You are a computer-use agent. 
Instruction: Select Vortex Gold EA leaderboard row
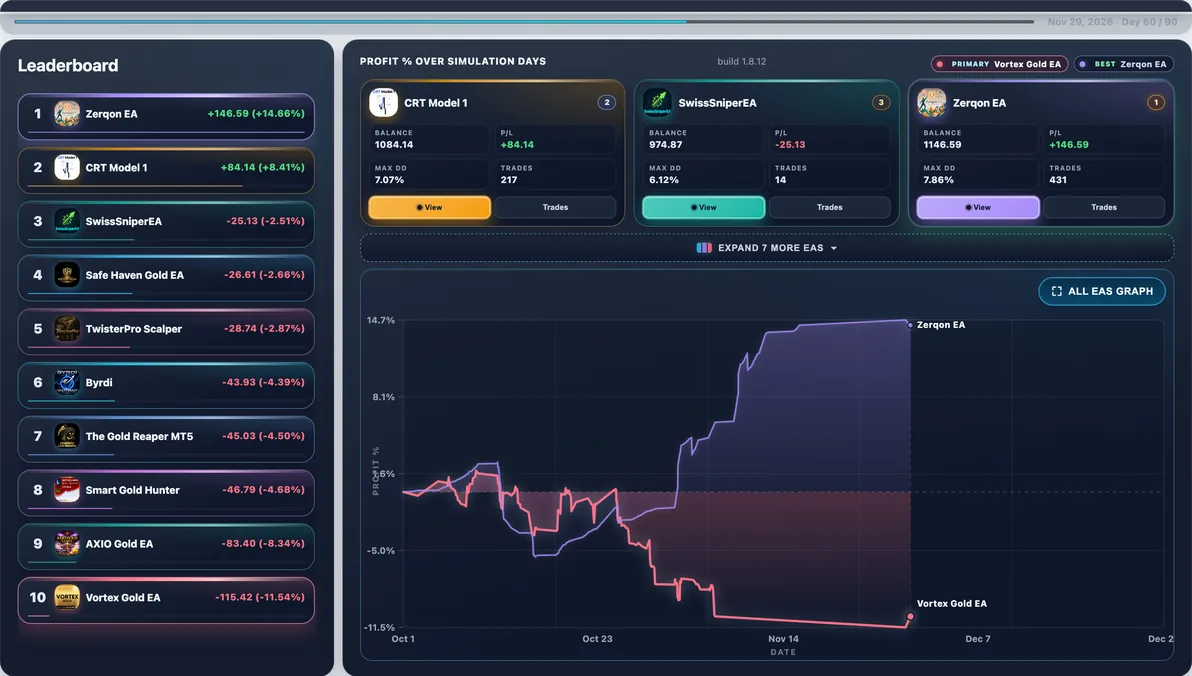(166, 600)
